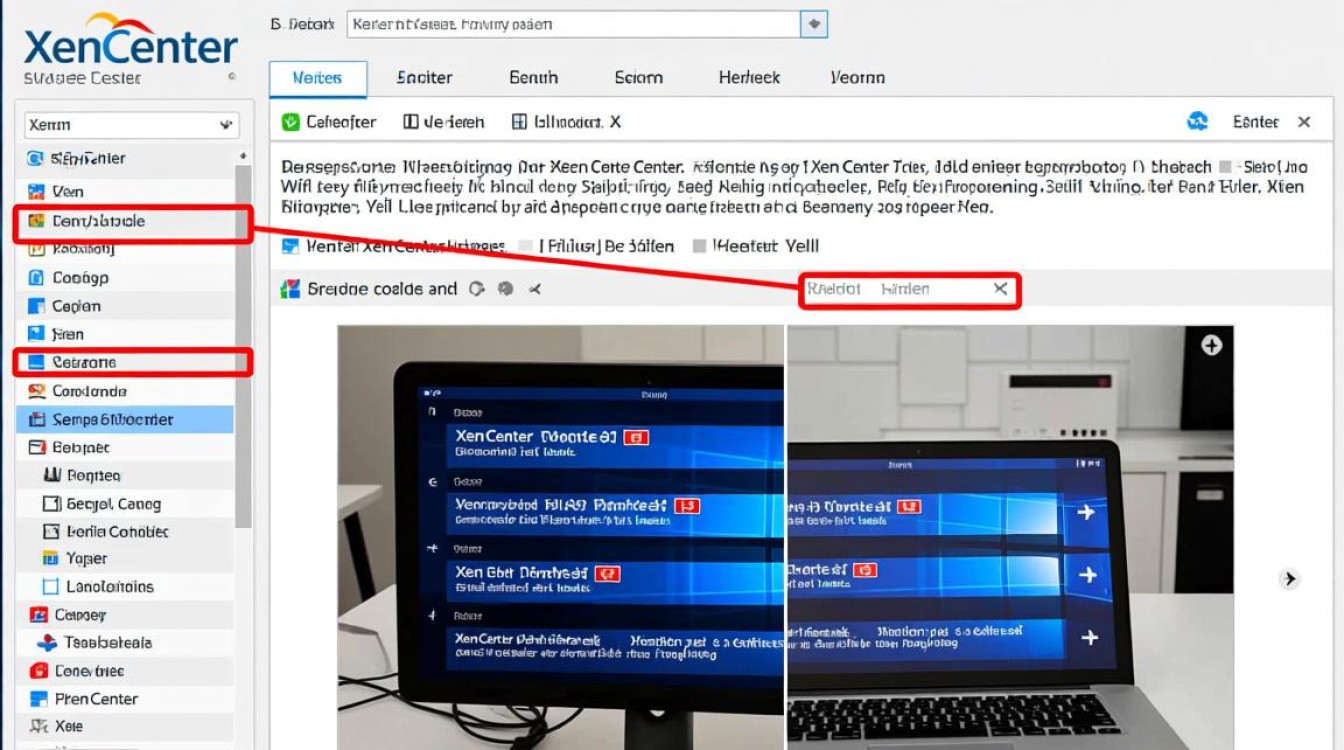1344x750 pixels.
Task: Click the Esnter button in the toolbar
Action: click(1255, 122)
